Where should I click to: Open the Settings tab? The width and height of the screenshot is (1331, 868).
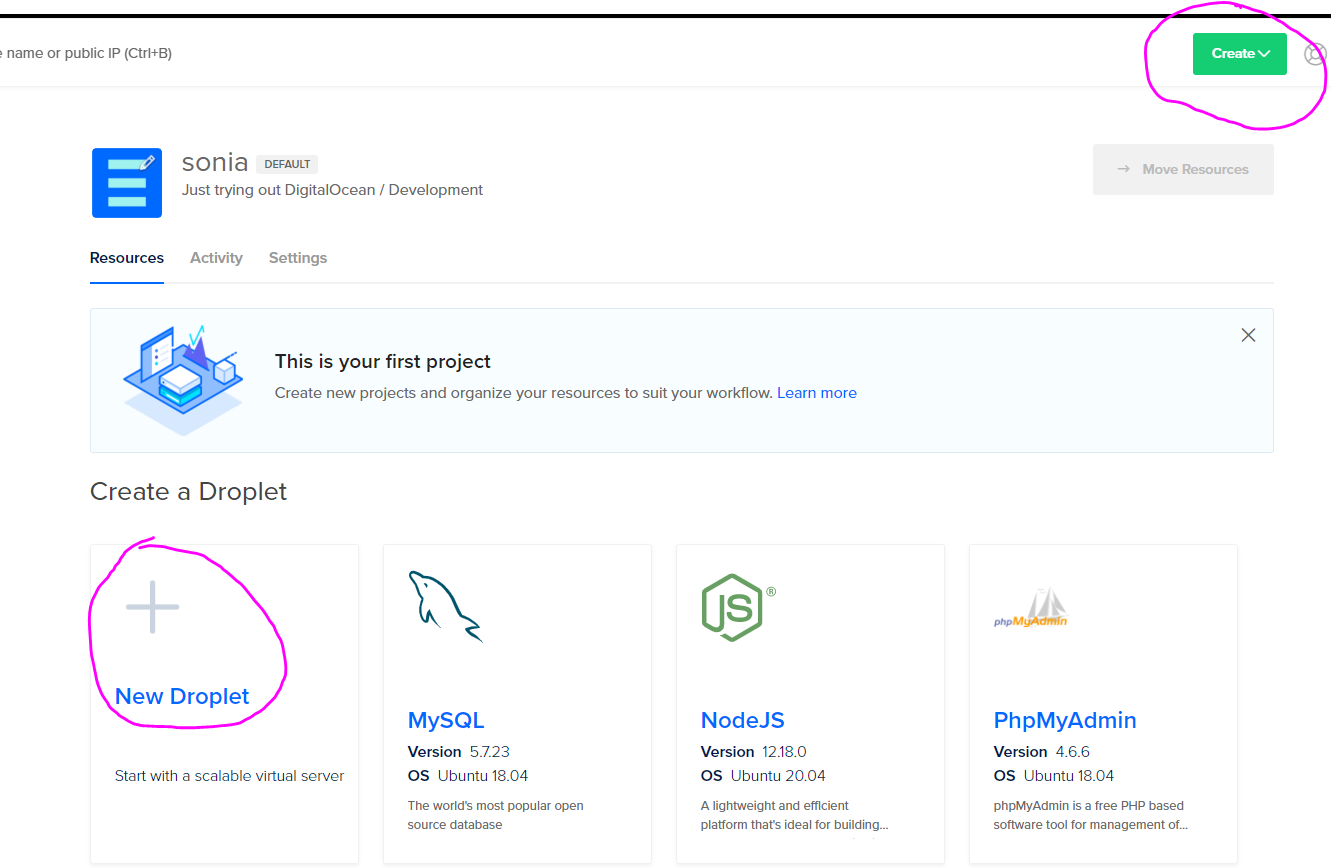click(x=298, y=258)
